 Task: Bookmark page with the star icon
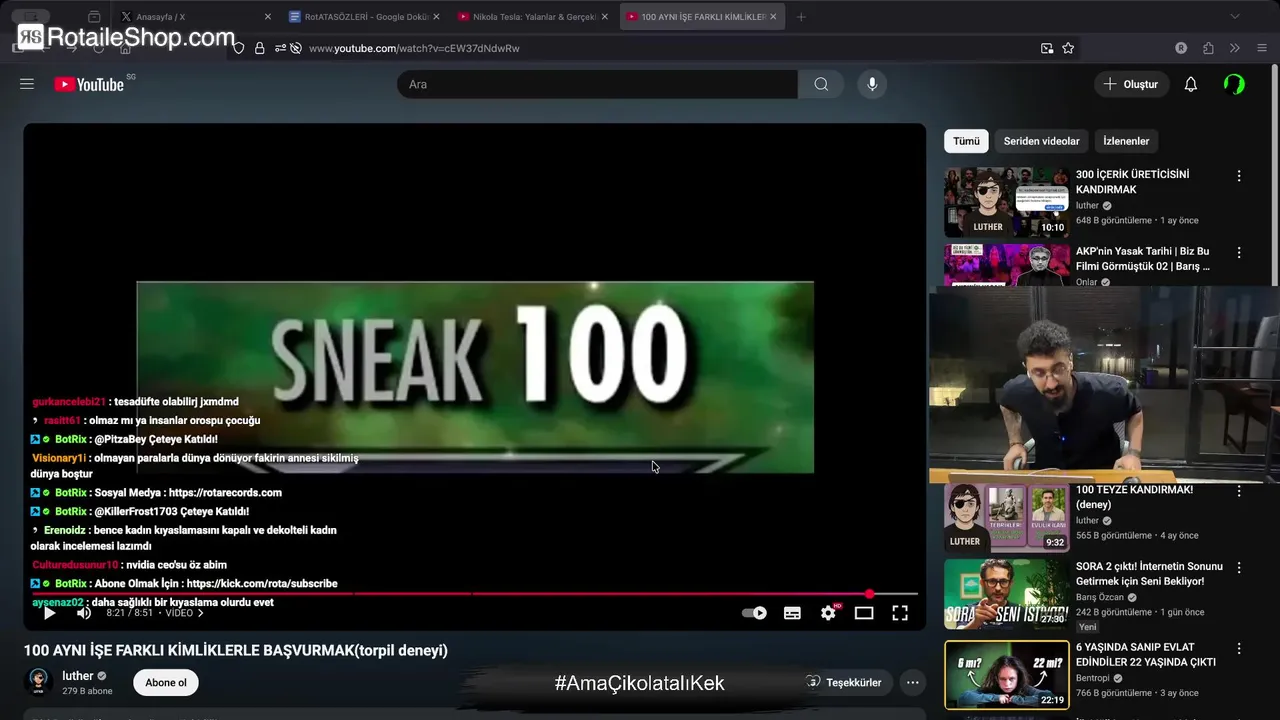point(1068,48)
